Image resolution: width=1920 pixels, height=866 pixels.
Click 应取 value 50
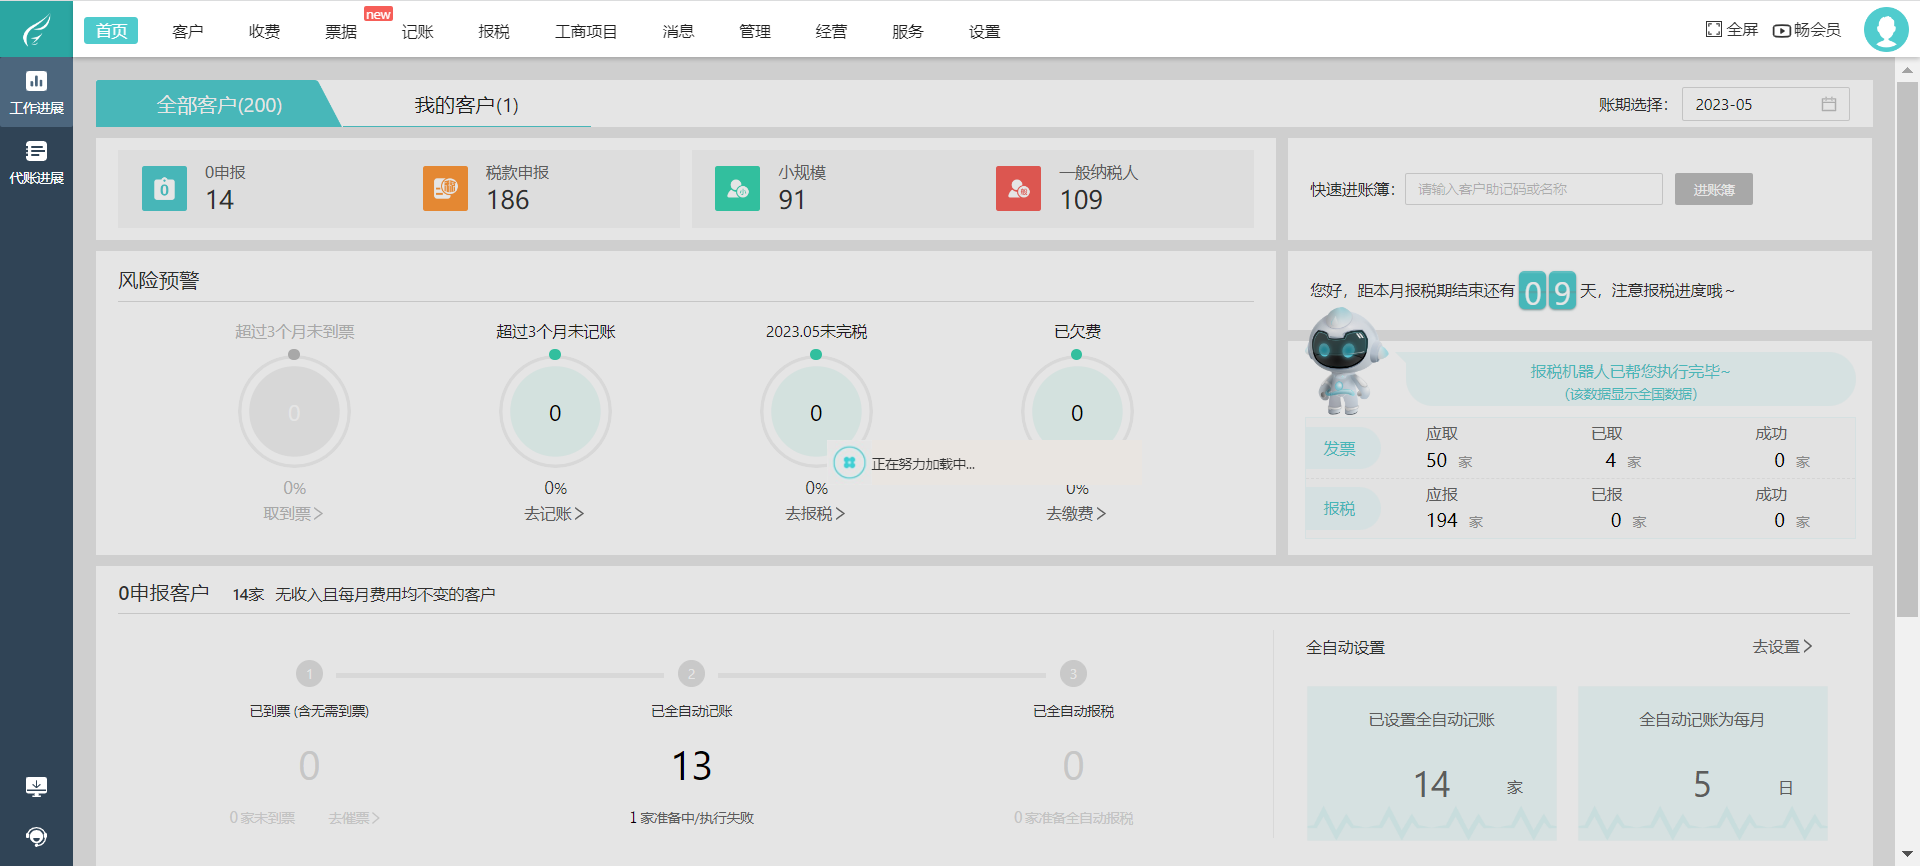[1436, 460]
